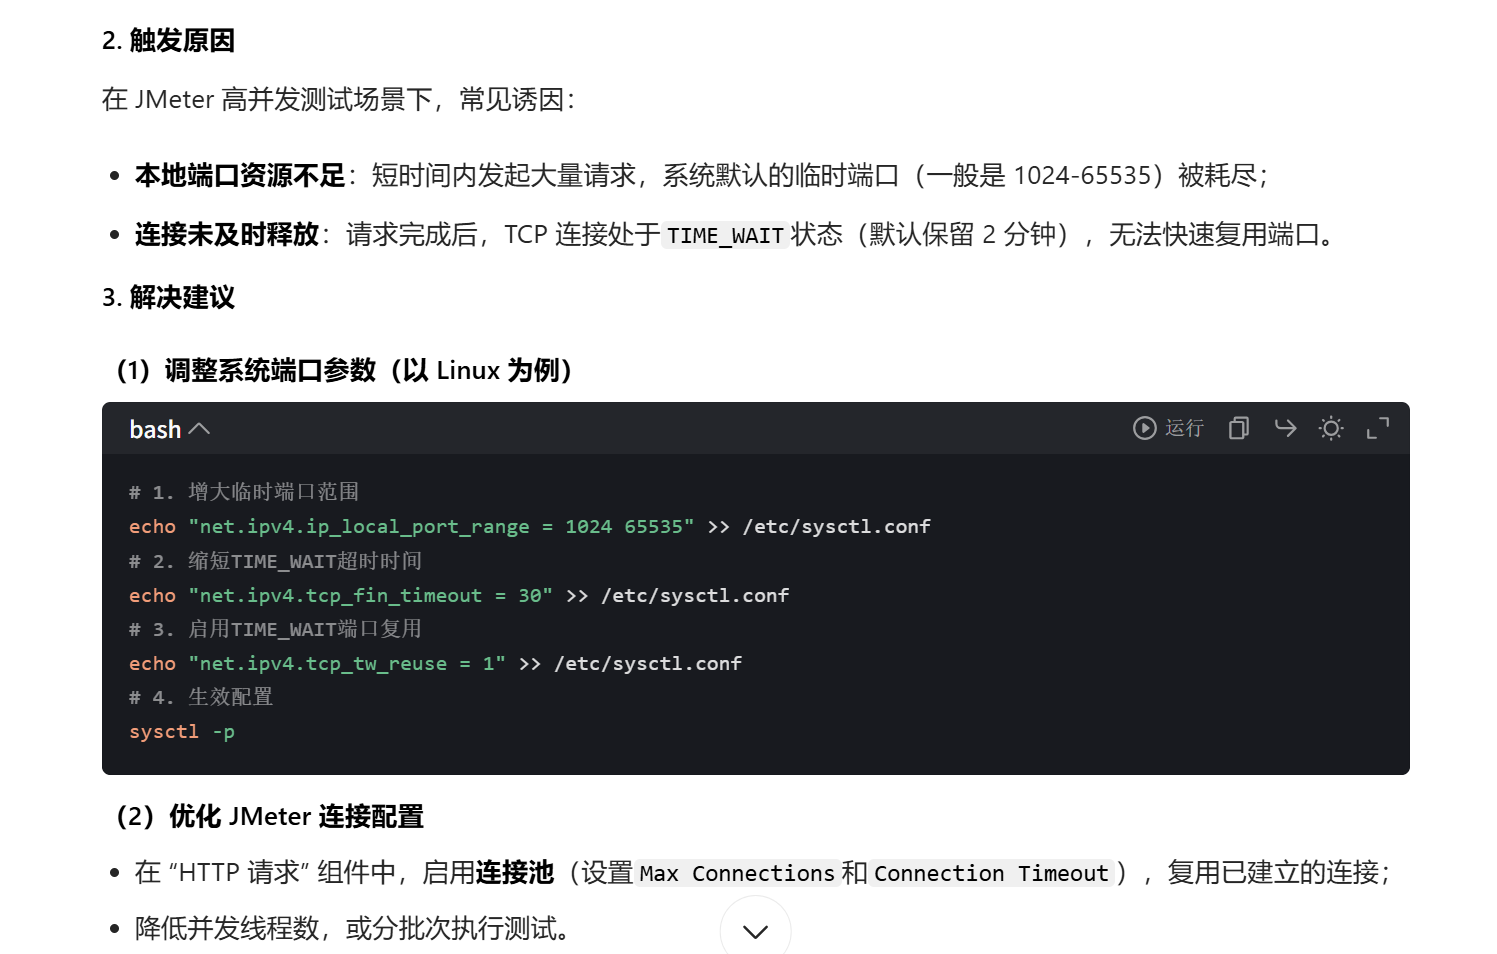
Task: Click the sysctl -p command line
Action: point(182,732)
